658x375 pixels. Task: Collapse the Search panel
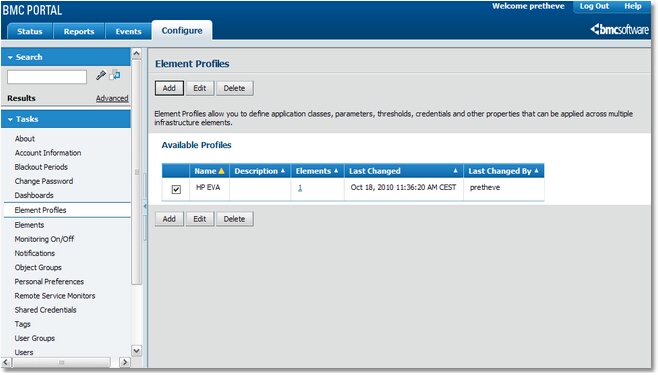click(x=10, y=57)
